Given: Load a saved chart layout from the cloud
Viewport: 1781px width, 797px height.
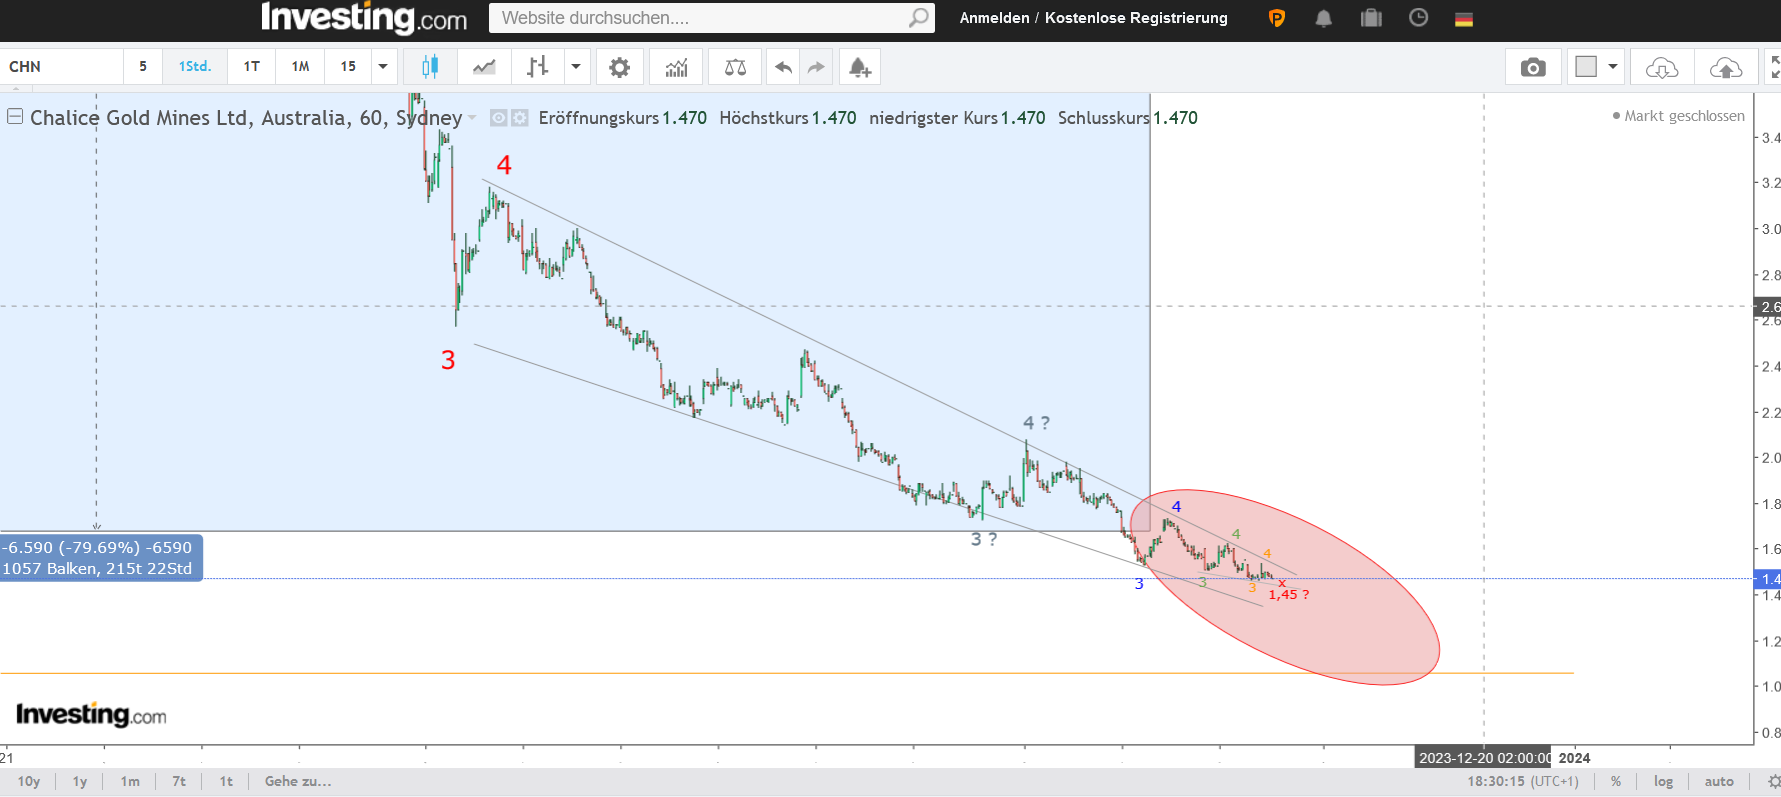Looking at the screenshot, I should 1662,67.
